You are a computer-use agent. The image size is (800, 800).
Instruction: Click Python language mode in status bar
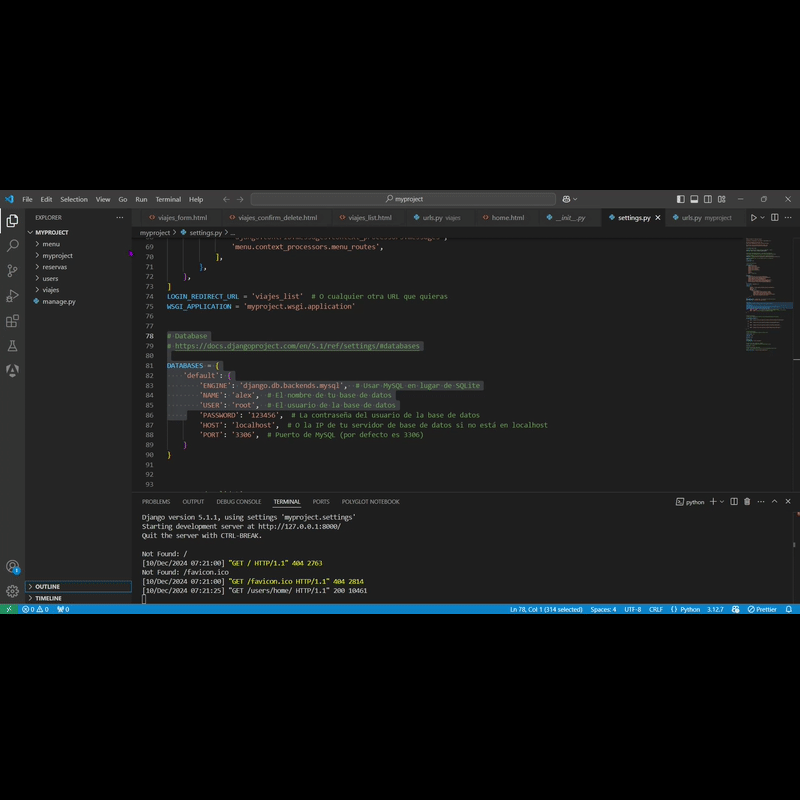[x=690, y=609]
